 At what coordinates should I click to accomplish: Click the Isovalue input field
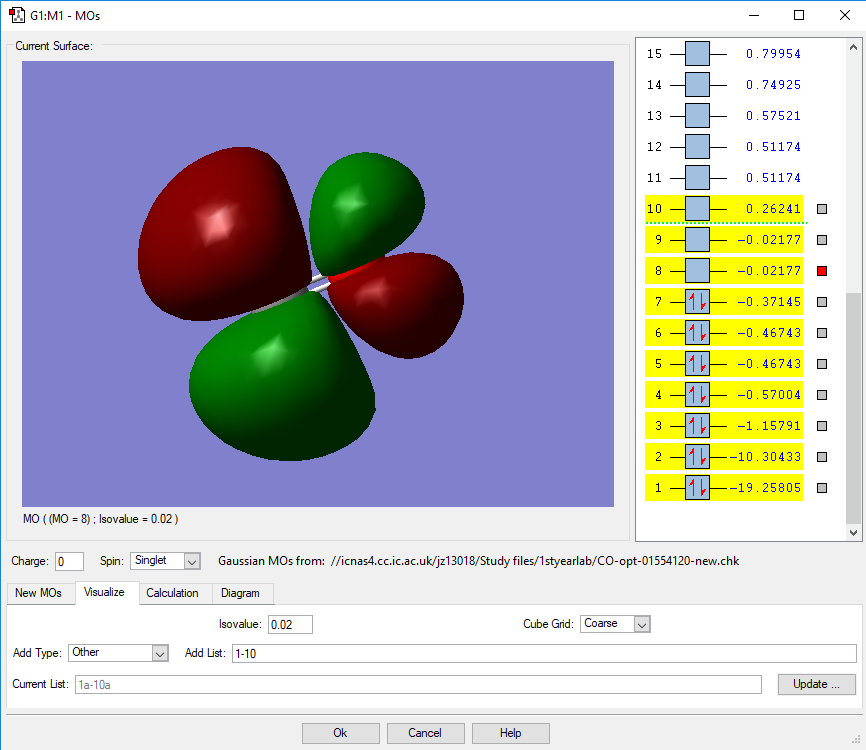pyautogui.click(x=290, y=624)
